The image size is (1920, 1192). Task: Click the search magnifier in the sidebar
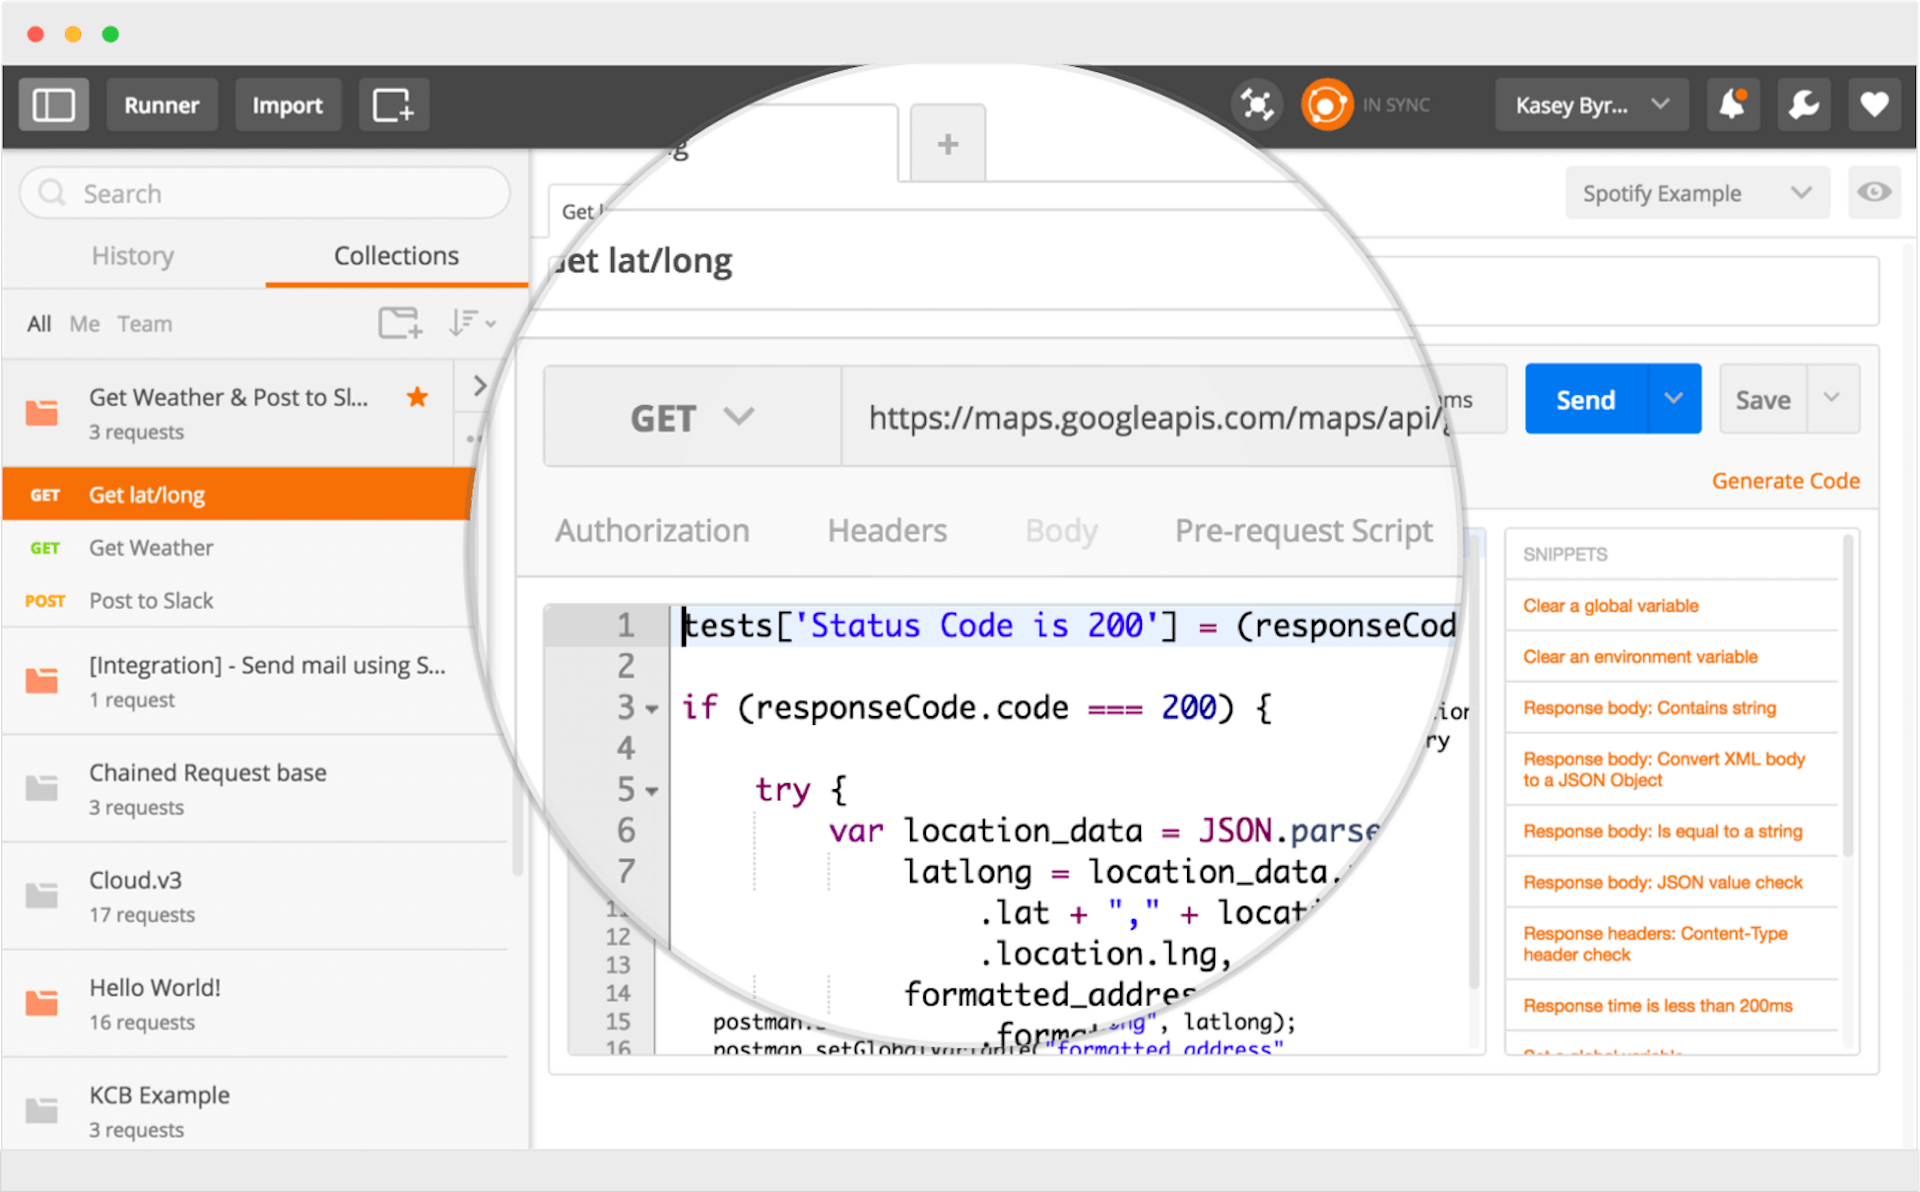[52, 192]
